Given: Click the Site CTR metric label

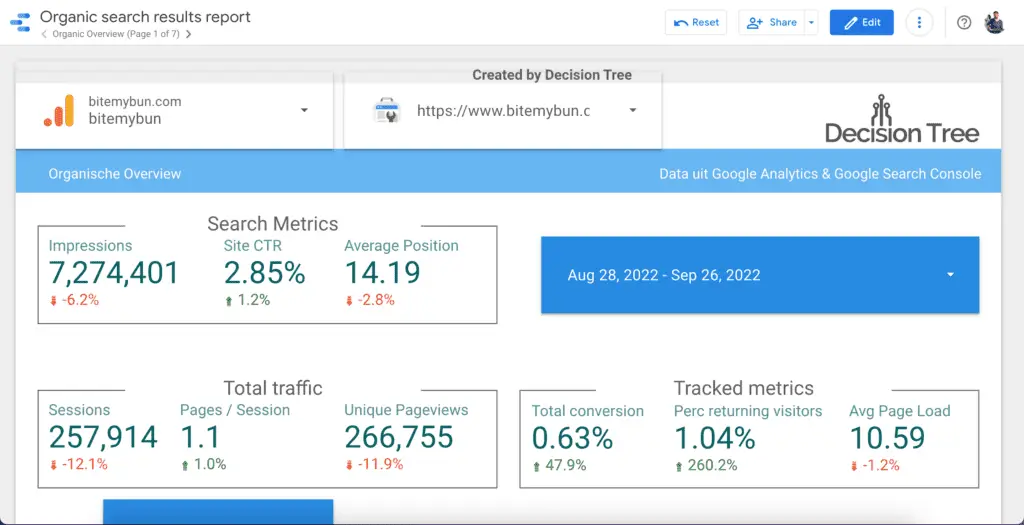Looking at the screenshot, I should point(253,246).
